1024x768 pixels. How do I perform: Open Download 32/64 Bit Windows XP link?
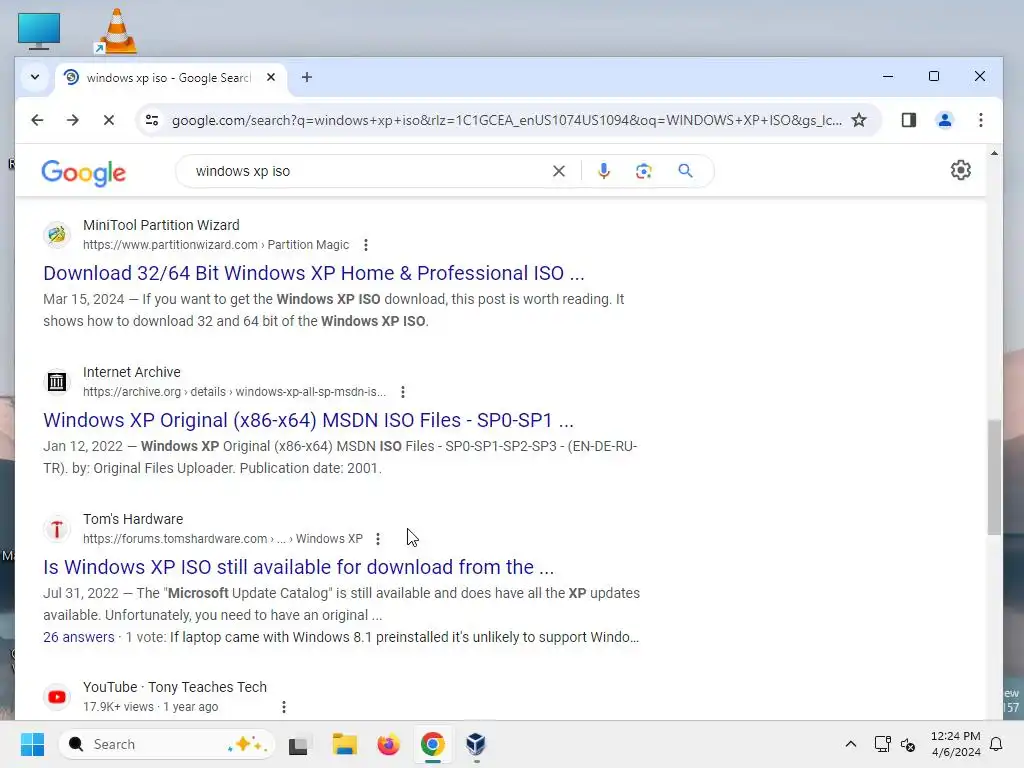coord(313,273)
